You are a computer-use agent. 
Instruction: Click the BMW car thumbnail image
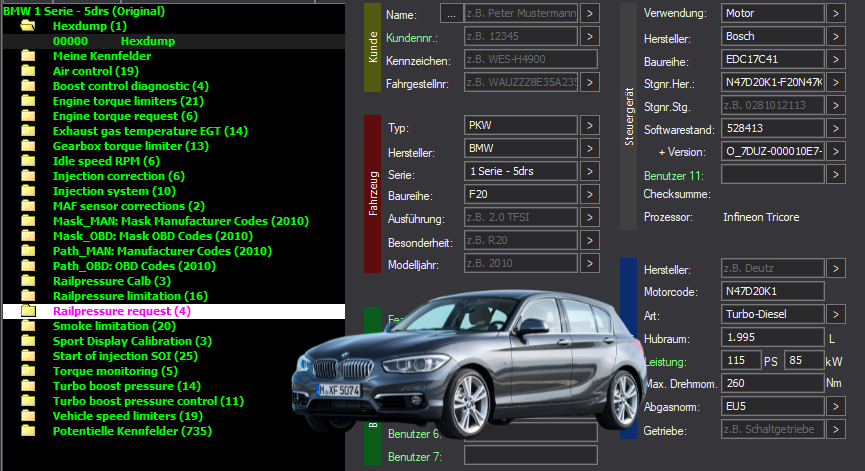(469, 364)
